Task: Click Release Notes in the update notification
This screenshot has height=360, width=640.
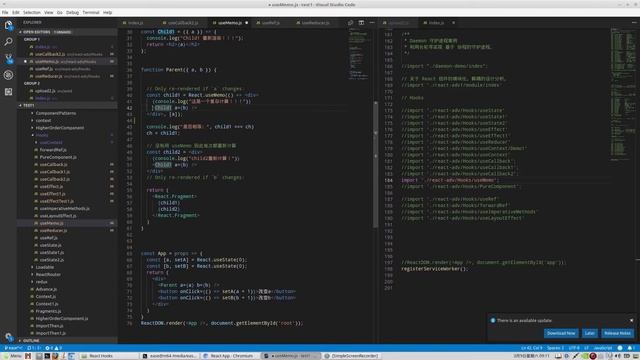Action: click(617, 333)
